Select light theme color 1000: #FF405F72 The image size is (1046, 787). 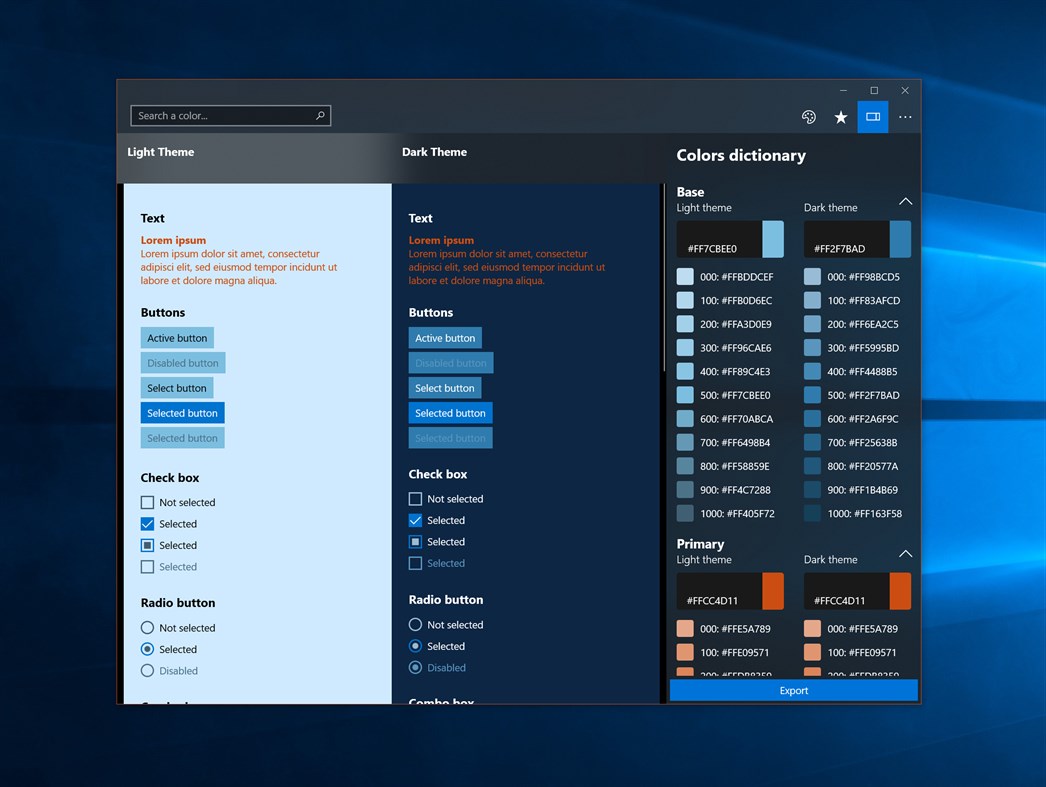click(727, 514)
